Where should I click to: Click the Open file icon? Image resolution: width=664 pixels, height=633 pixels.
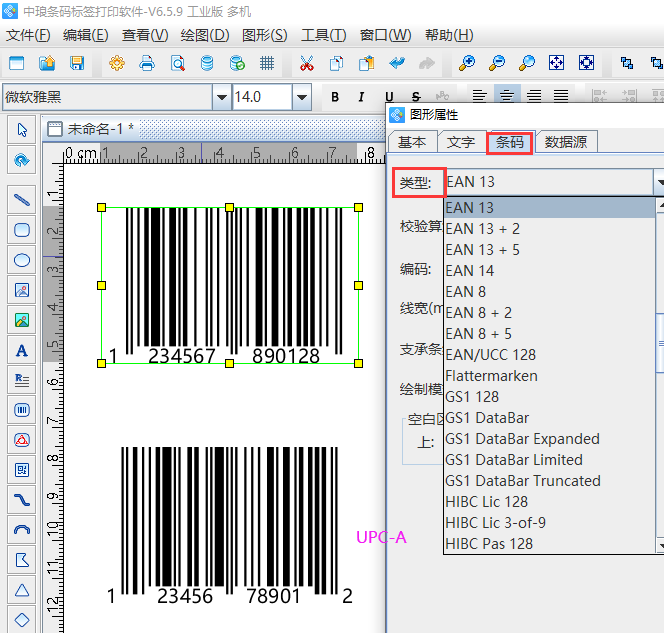coord(47,64)
